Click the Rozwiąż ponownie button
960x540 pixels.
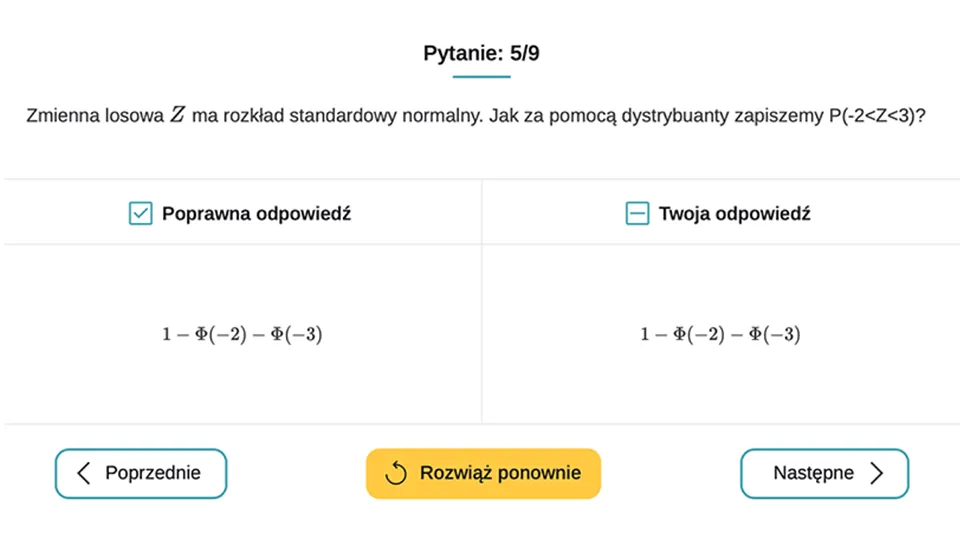[483, 473]
